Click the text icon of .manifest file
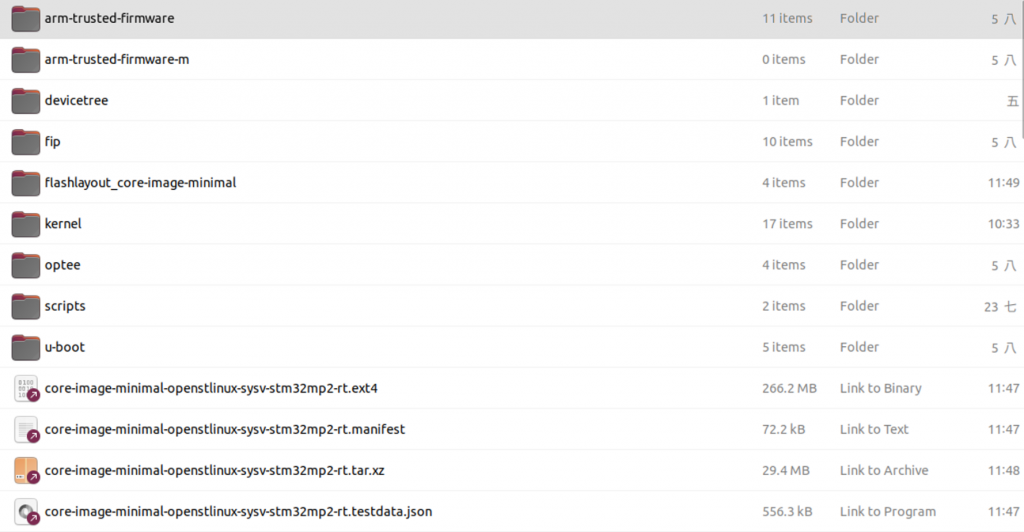Viewport: 1024px width, 532px height. point(26,430)
